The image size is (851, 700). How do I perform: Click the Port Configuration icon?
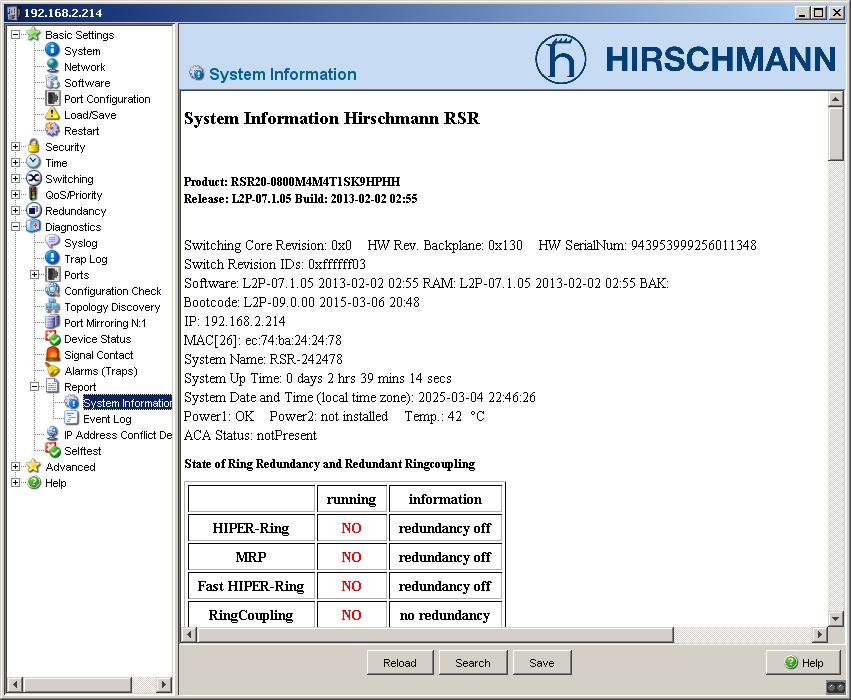coord(53,98)
